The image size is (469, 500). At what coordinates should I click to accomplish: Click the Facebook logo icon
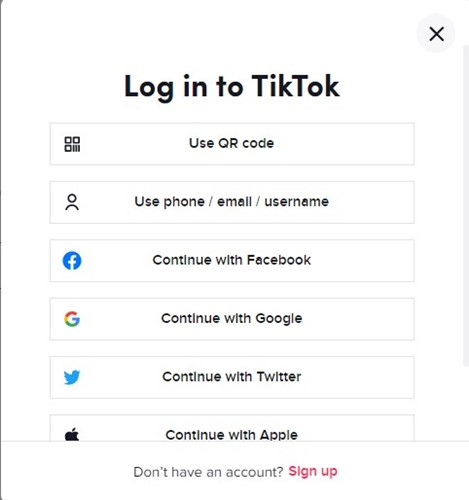point(72,261)
